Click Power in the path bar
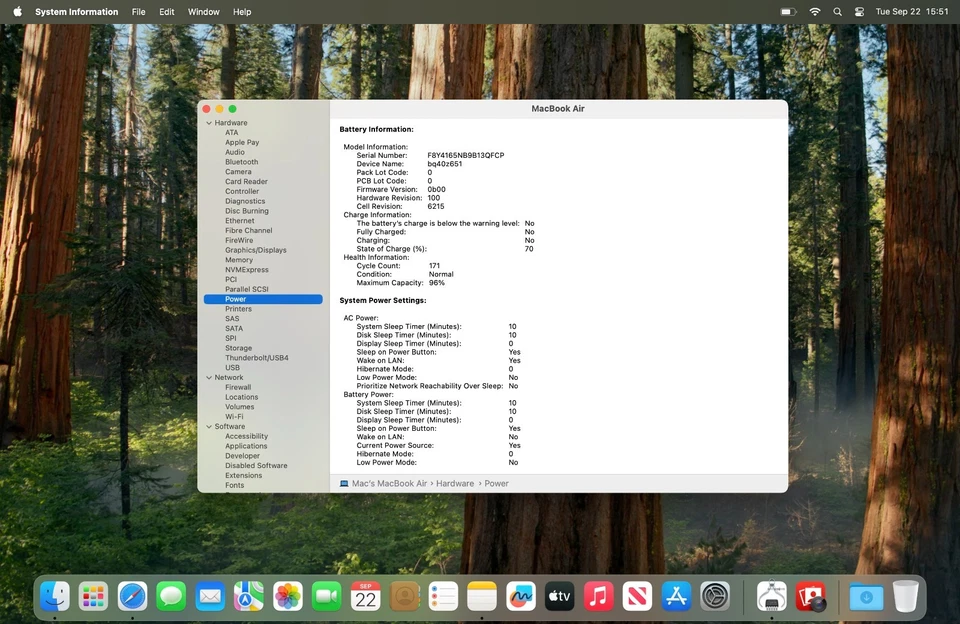 tap(497, 484)
